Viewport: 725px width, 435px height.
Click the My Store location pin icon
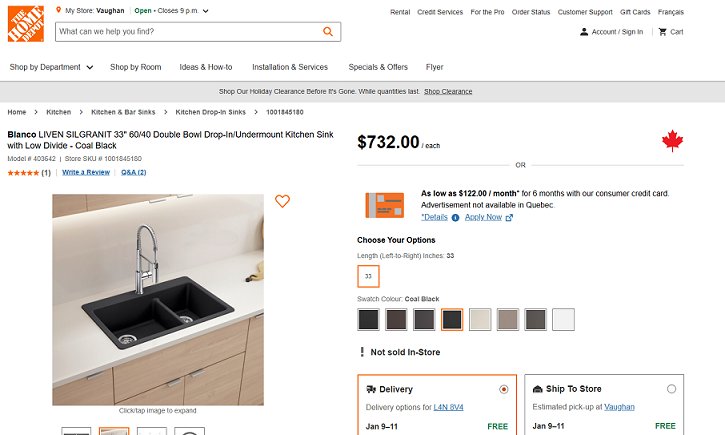pyautogui.click(x=59, y=10)
